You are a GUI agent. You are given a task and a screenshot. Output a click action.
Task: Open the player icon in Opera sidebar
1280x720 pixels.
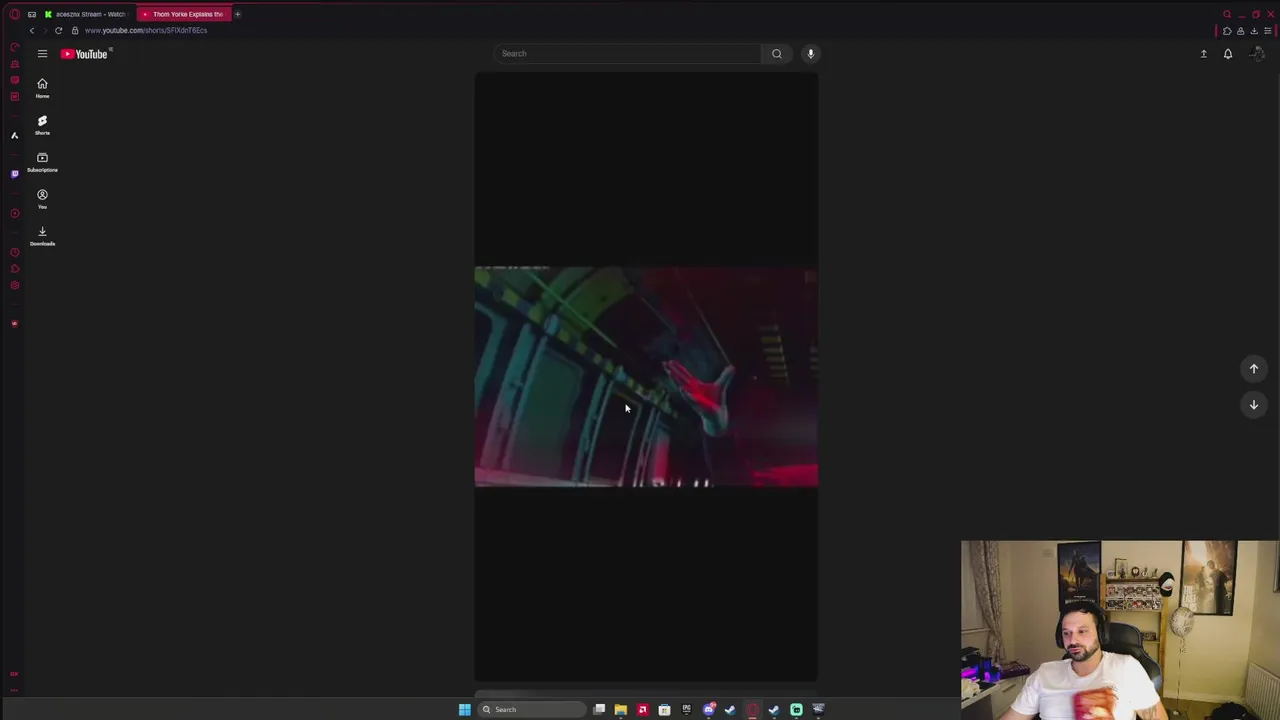14,213
